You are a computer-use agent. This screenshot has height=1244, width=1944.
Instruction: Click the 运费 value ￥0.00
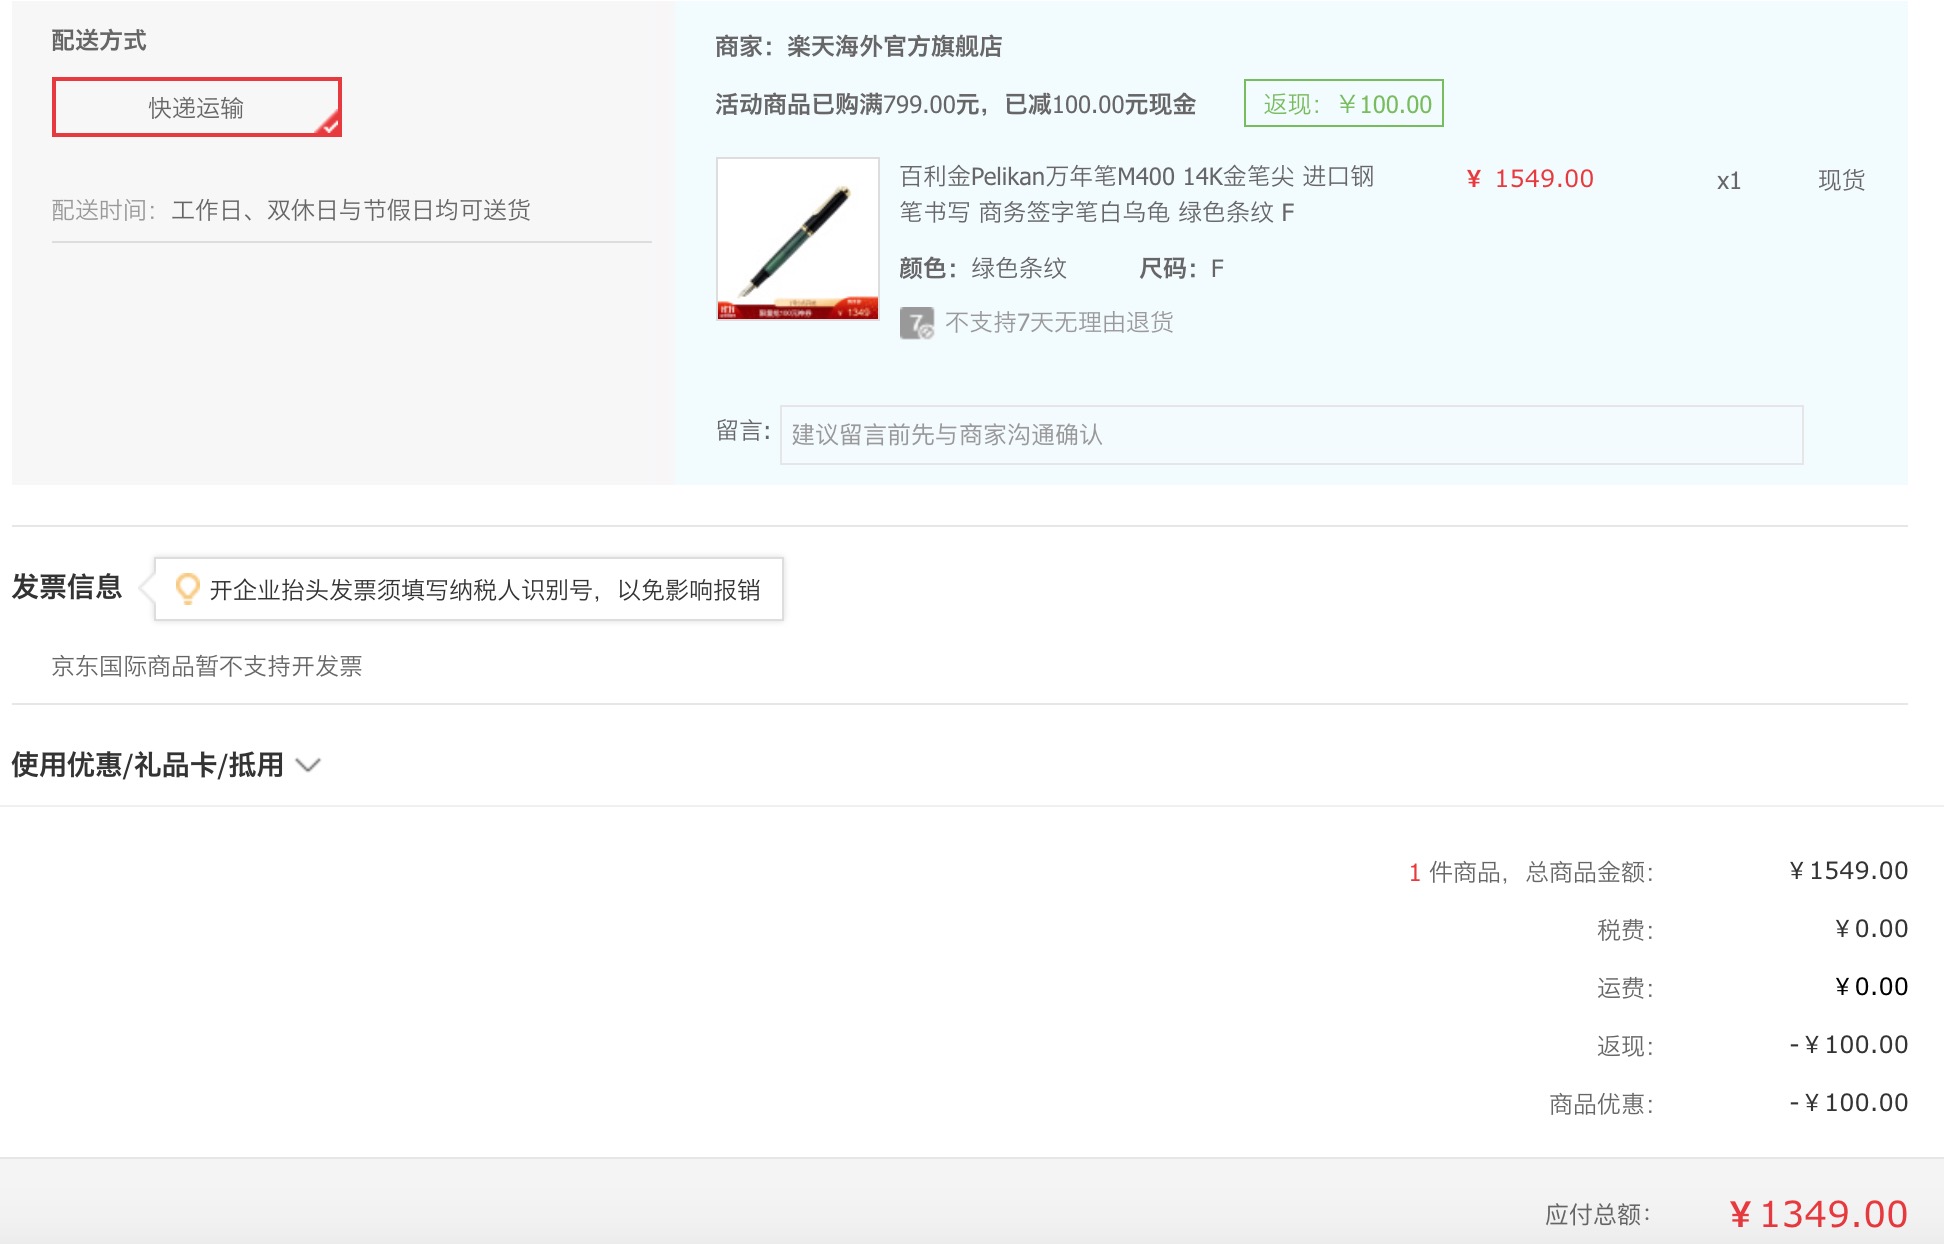[x=1871, y=987]
